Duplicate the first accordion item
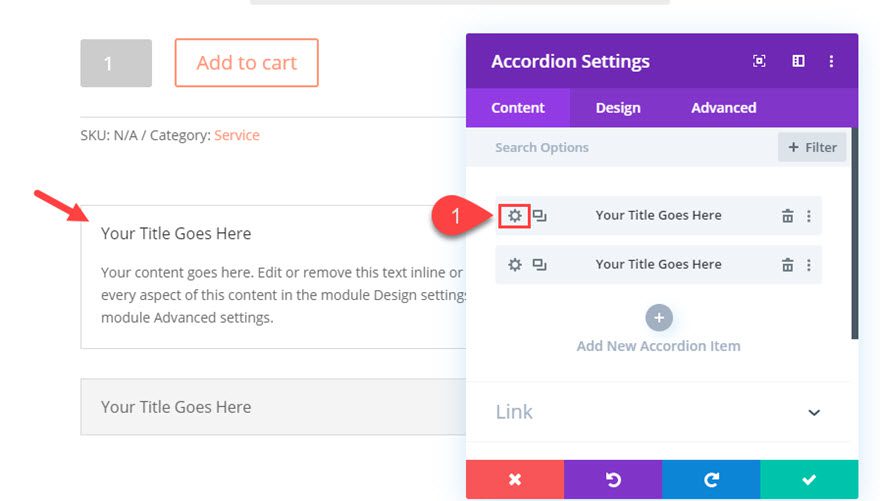 point(539,216)
